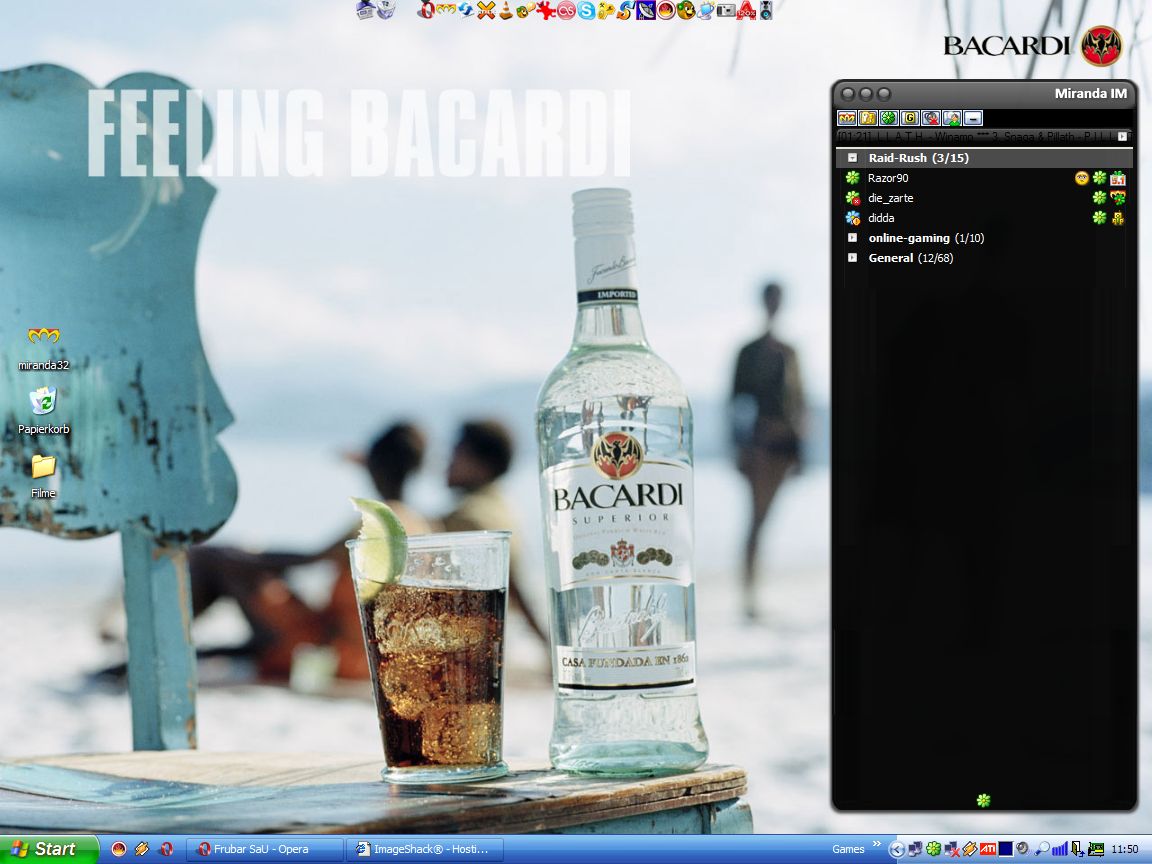
Task: Launch Skype from the top dock
Action: [x=586, y=10]
